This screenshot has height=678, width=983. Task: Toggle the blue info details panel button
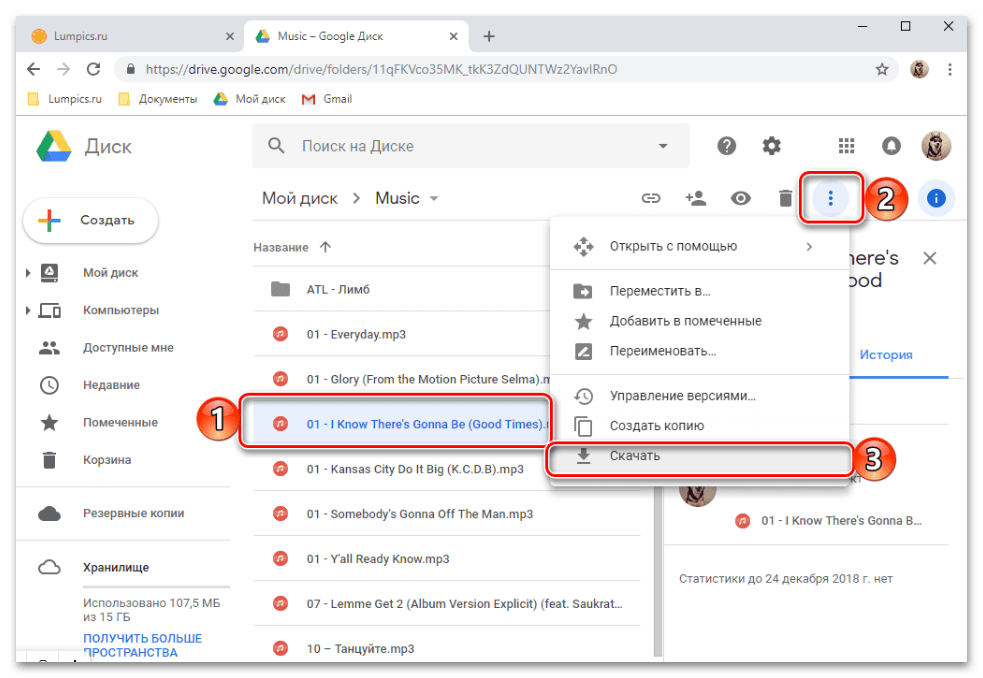(936, 198)
